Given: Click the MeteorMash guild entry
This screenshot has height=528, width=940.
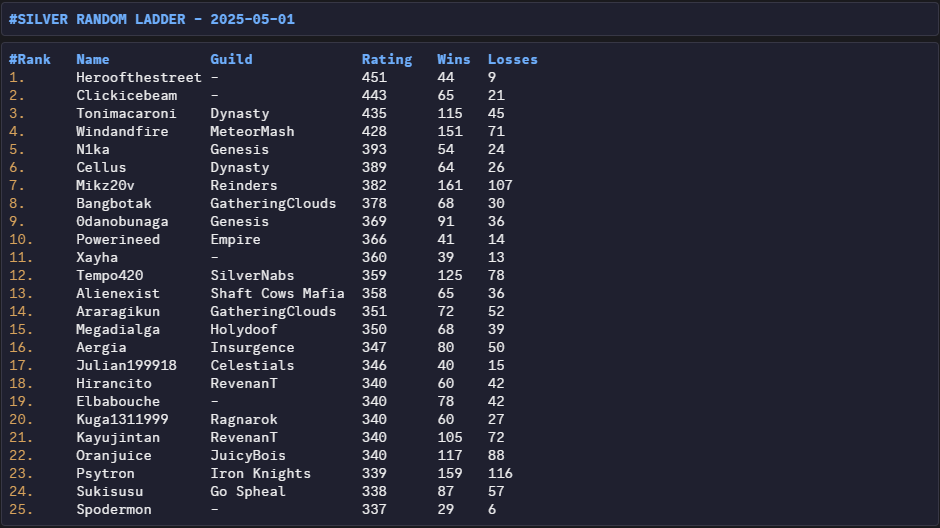Looking at the screenshot, I should [252, 131].
